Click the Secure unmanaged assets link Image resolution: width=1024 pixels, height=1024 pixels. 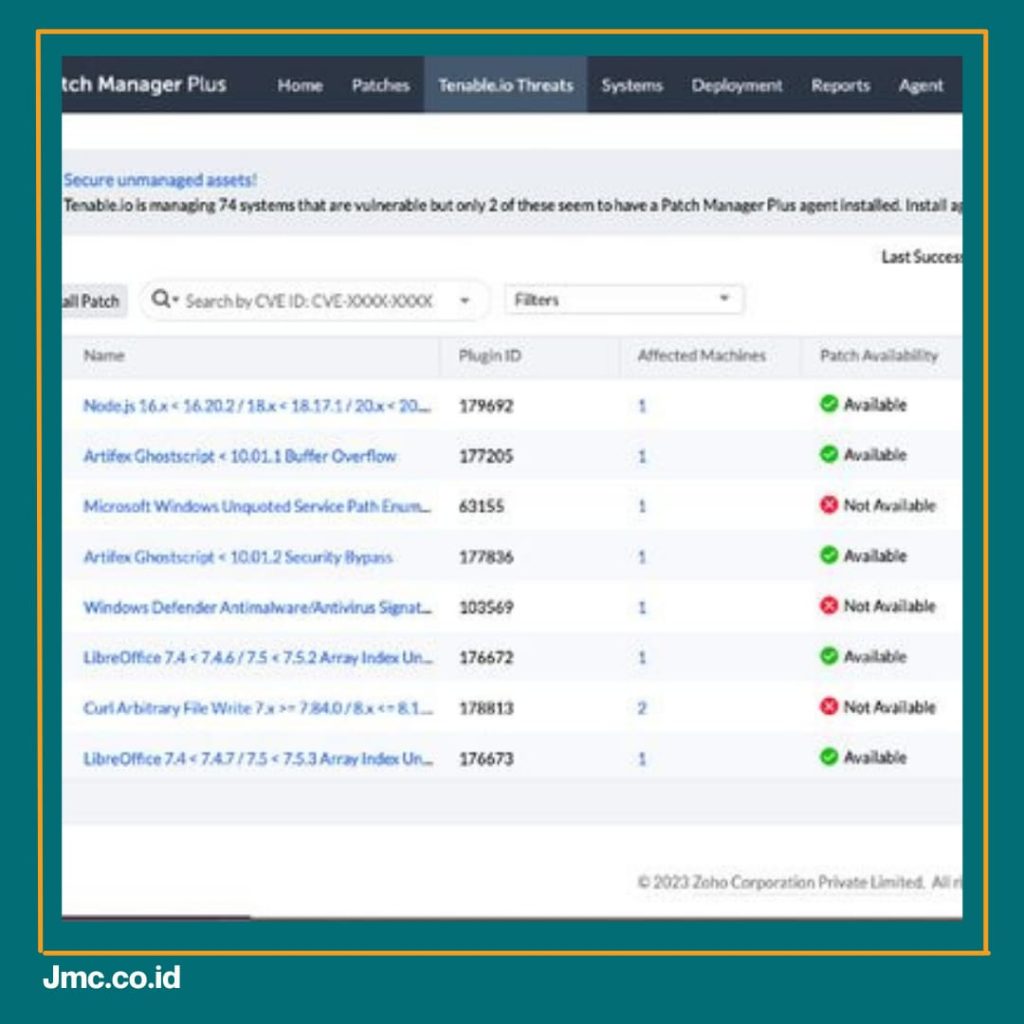(159, 181)
